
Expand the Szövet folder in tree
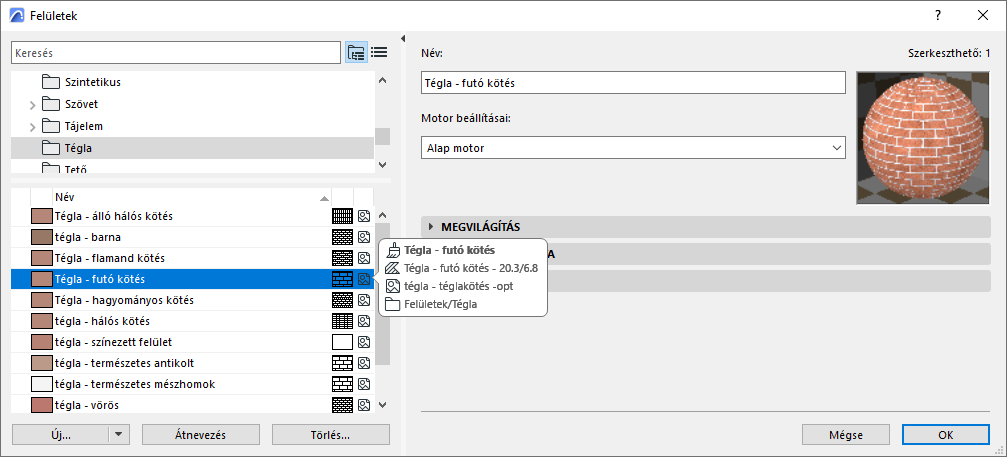(x=32, y=104)
